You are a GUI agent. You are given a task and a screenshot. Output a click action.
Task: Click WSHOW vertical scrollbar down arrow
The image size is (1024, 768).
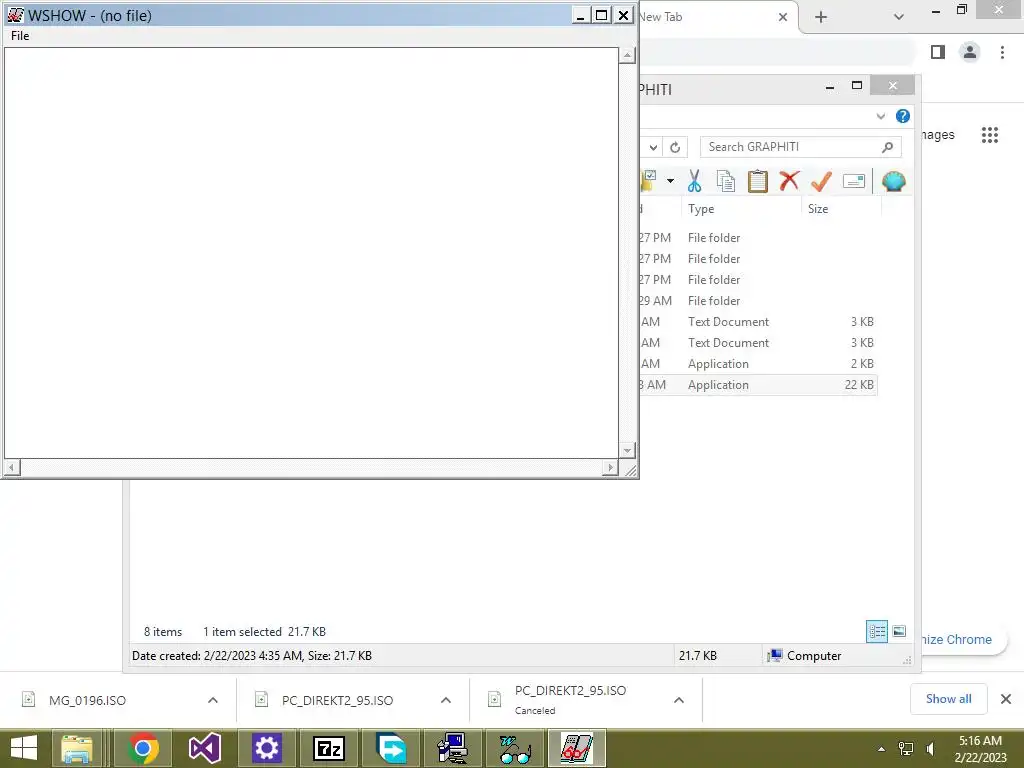(627, 450)
